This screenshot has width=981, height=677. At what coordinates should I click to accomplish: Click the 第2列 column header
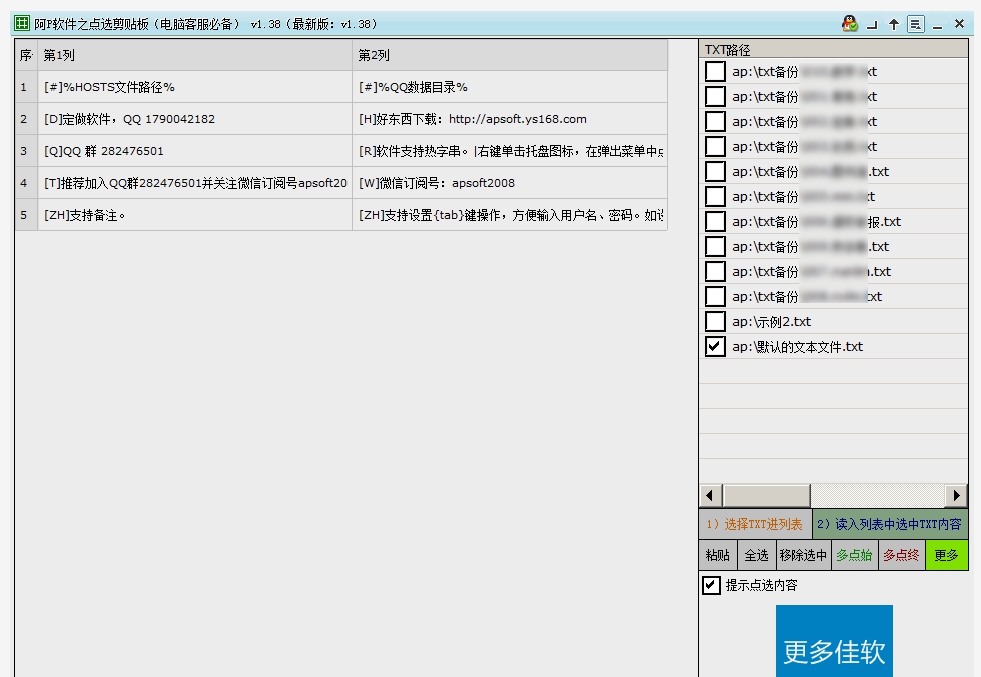(x=510, y=55)
